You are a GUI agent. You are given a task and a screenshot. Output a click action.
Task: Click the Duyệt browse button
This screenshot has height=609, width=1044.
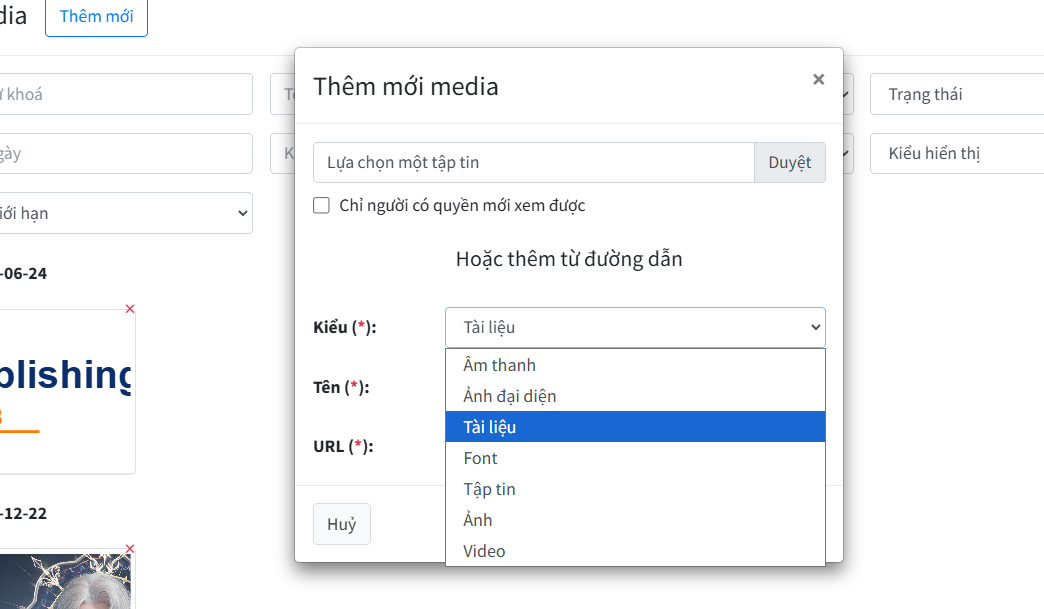(790, 162)
